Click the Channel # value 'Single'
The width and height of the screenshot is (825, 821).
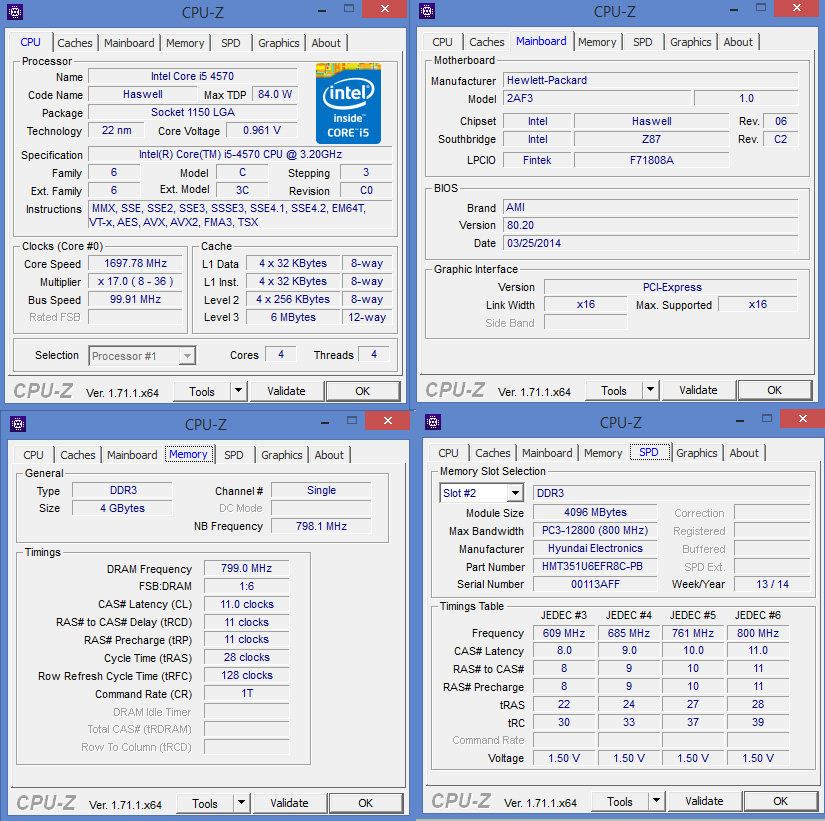click(321, 490)
